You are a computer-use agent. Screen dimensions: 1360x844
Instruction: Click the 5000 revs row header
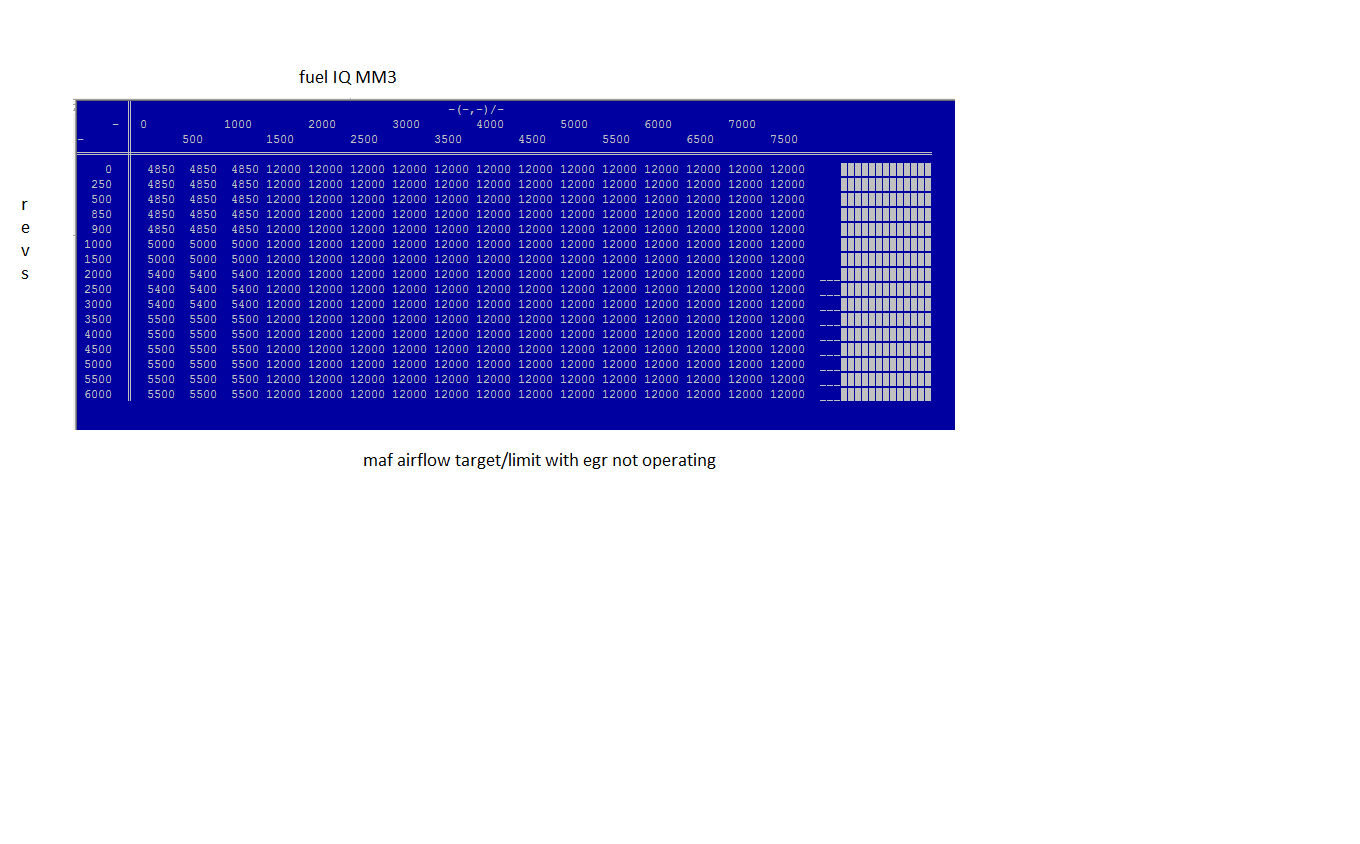[x=98, y=365]
